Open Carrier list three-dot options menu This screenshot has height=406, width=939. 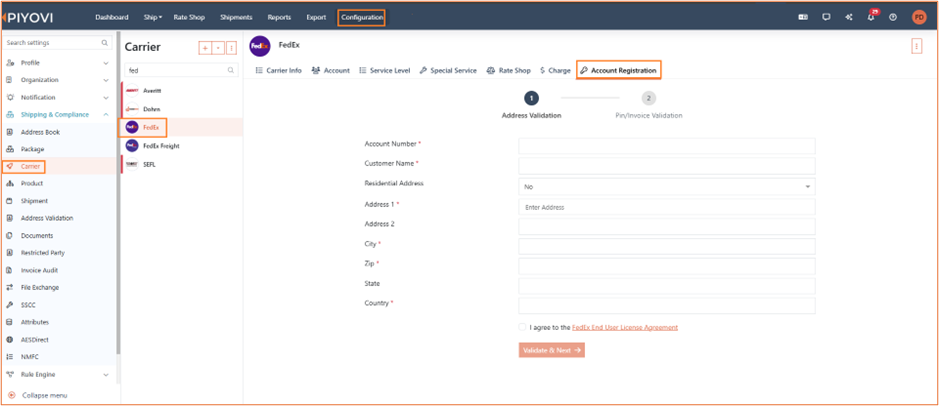tap(232, 47)
